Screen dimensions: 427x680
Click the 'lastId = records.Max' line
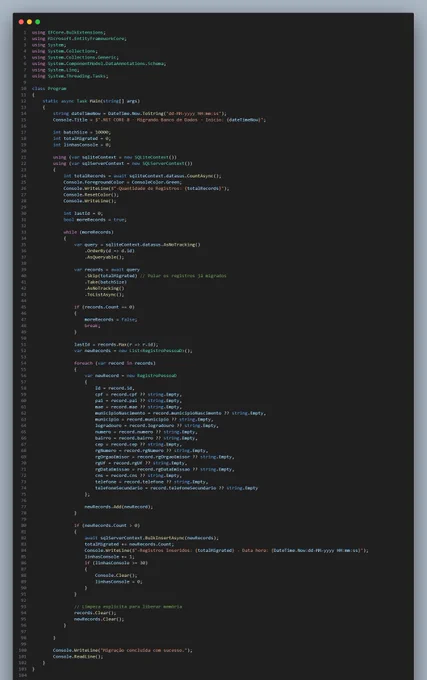(x=116, y=345)
